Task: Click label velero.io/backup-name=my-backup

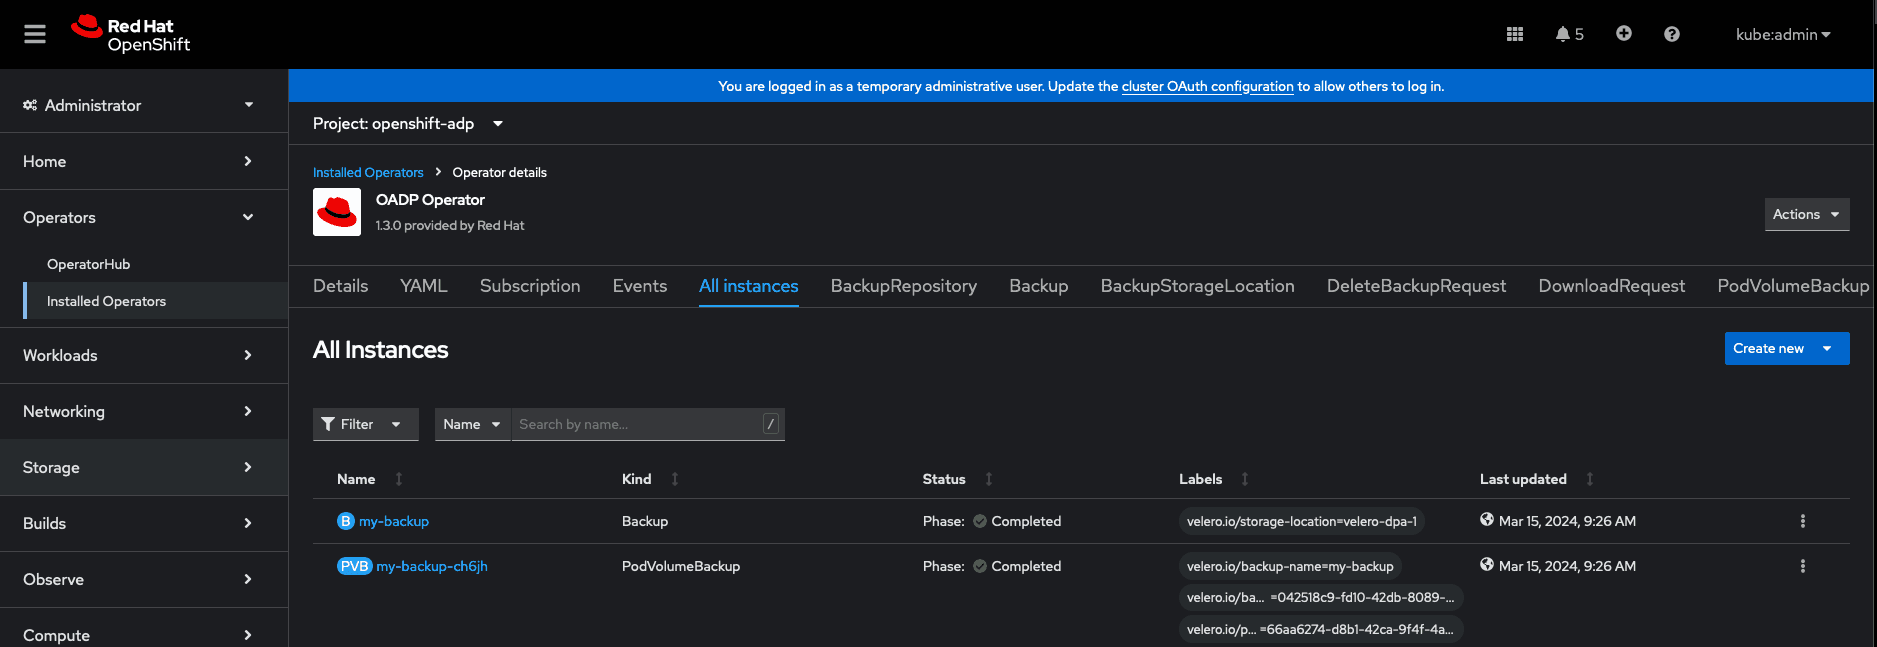Action: point(1290,566)
